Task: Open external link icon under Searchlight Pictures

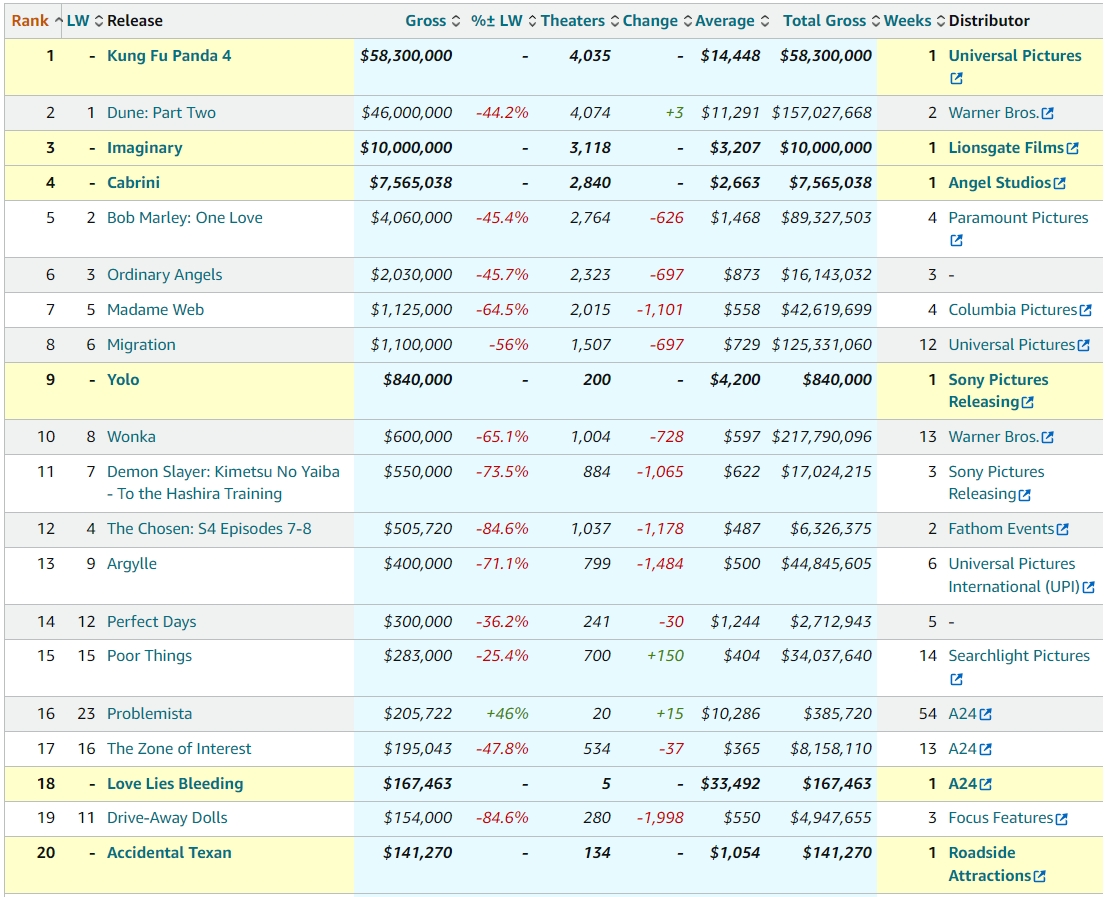Action: click(956, 679)
